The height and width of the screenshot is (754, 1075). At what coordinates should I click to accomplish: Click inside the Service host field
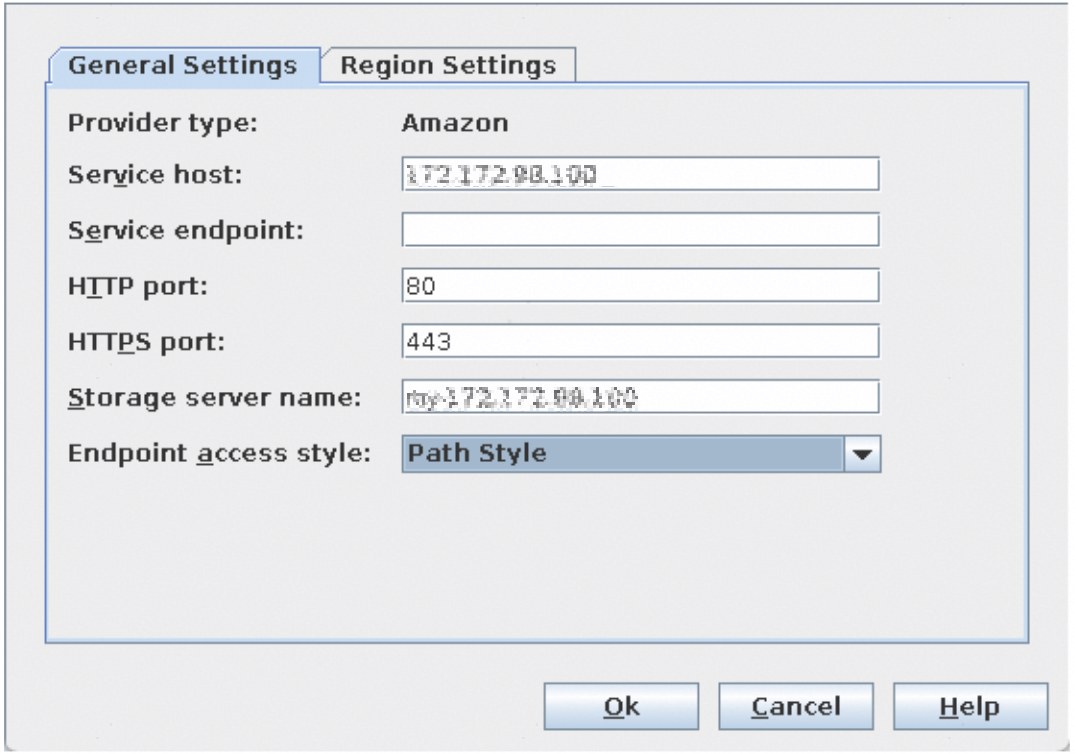point(640,174)
